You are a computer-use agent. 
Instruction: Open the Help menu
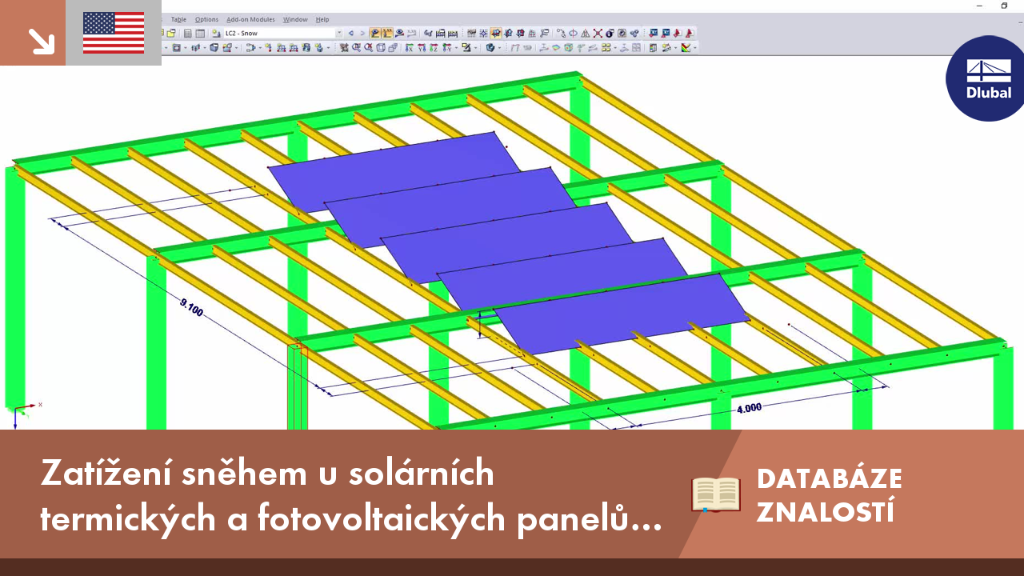pos(322,20)
